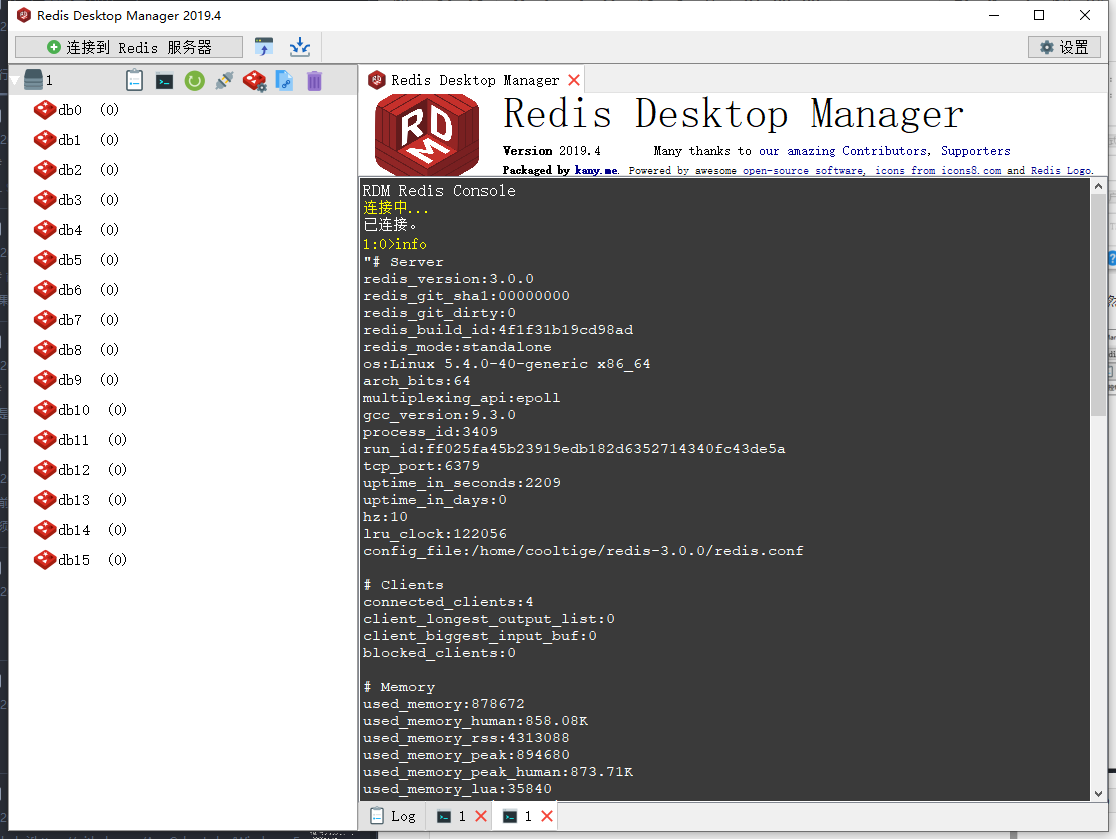Open connection settings red cube gear icon

(x=254, y=80)
